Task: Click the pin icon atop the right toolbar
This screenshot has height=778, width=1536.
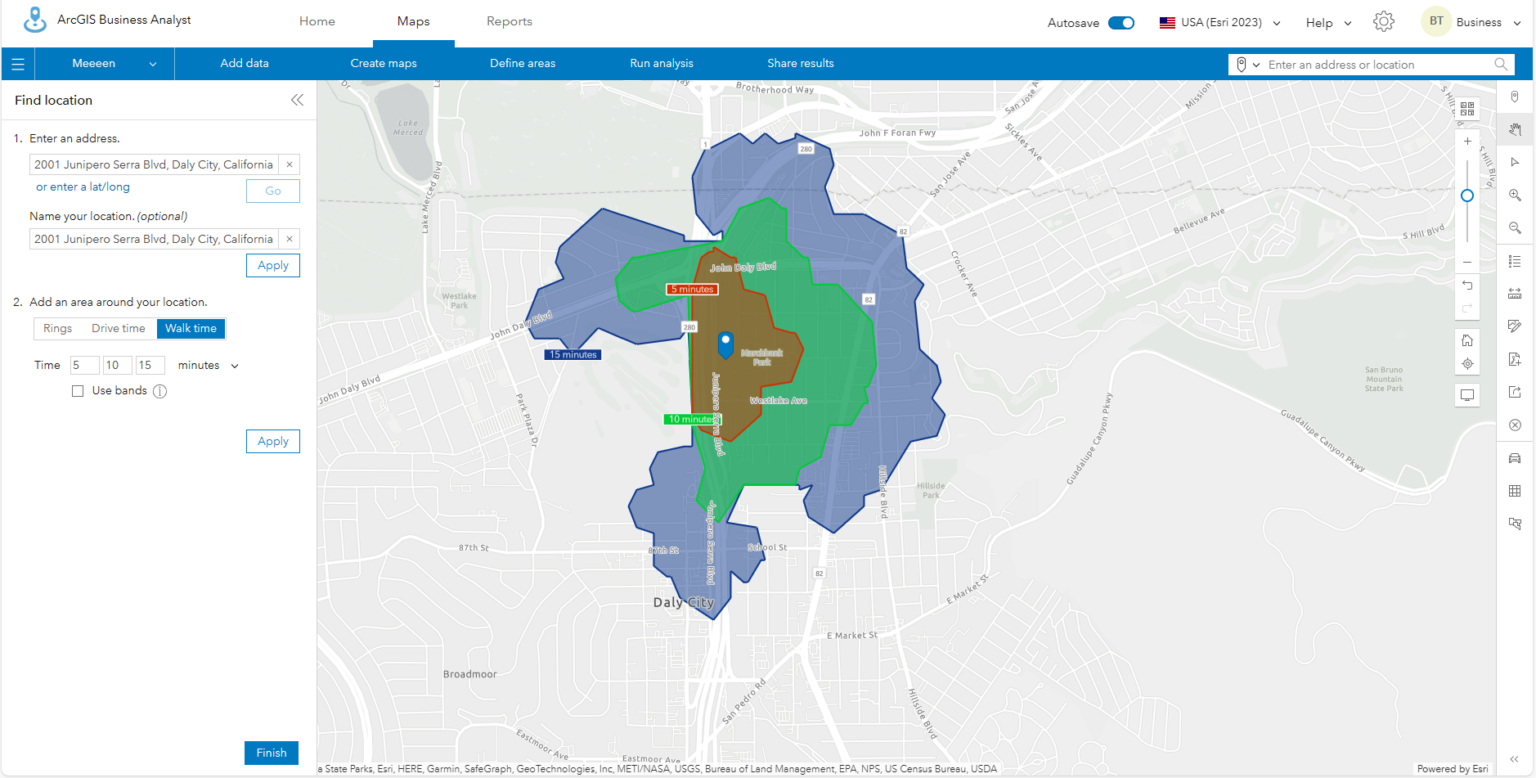Action: [1515, 96]
